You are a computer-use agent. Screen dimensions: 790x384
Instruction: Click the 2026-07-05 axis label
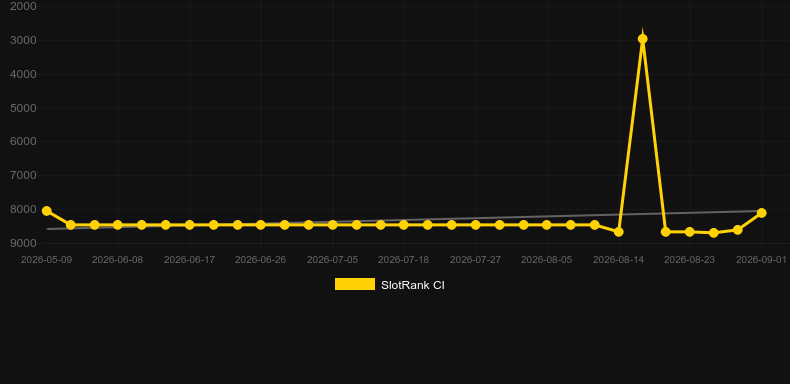pos(333,260)
